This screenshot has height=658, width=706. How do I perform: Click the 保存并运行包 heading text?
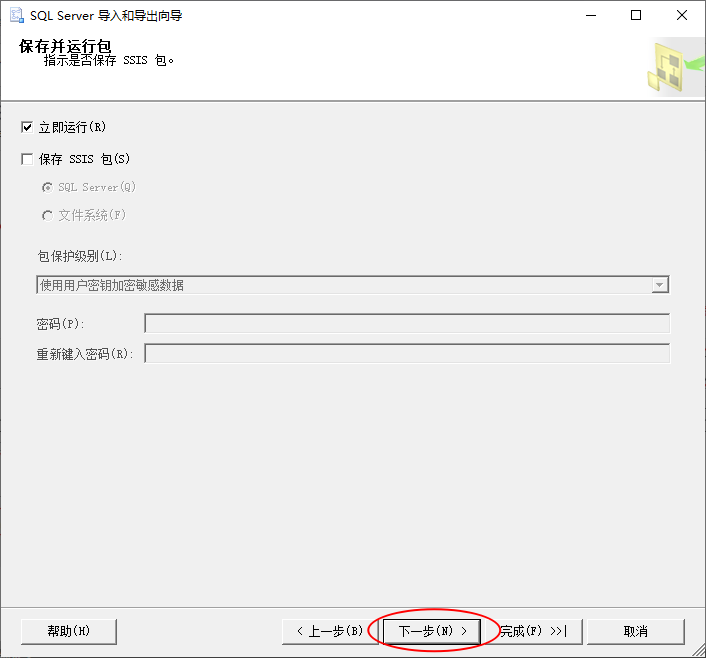[x=65, y=46]
